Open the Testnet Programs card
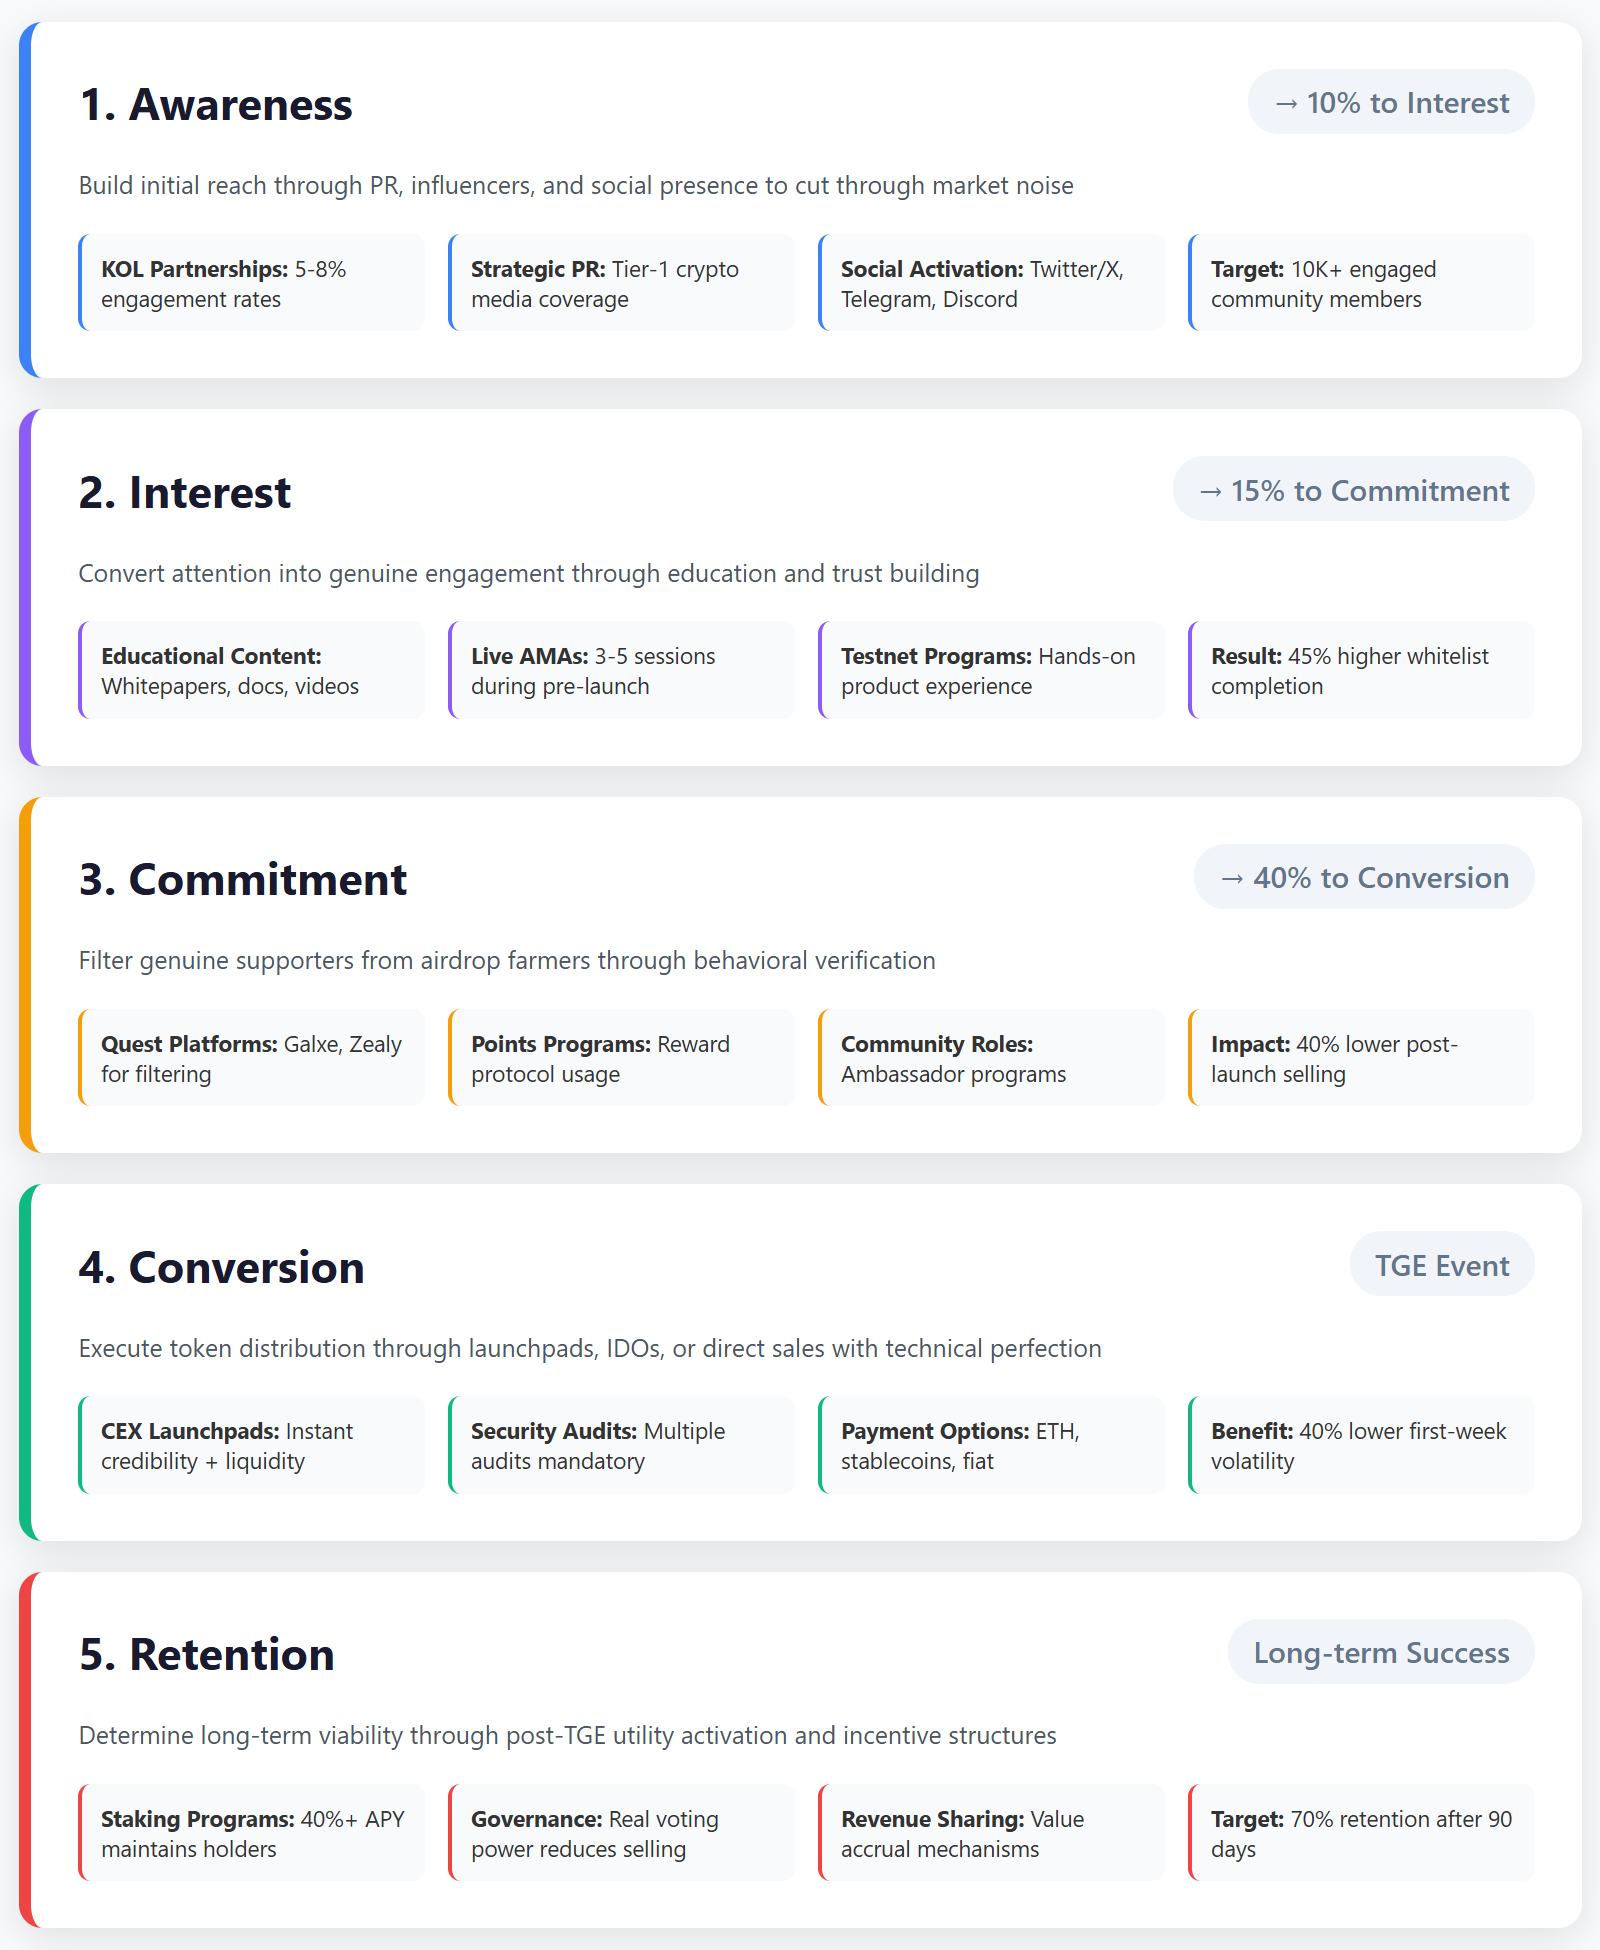 991,671
